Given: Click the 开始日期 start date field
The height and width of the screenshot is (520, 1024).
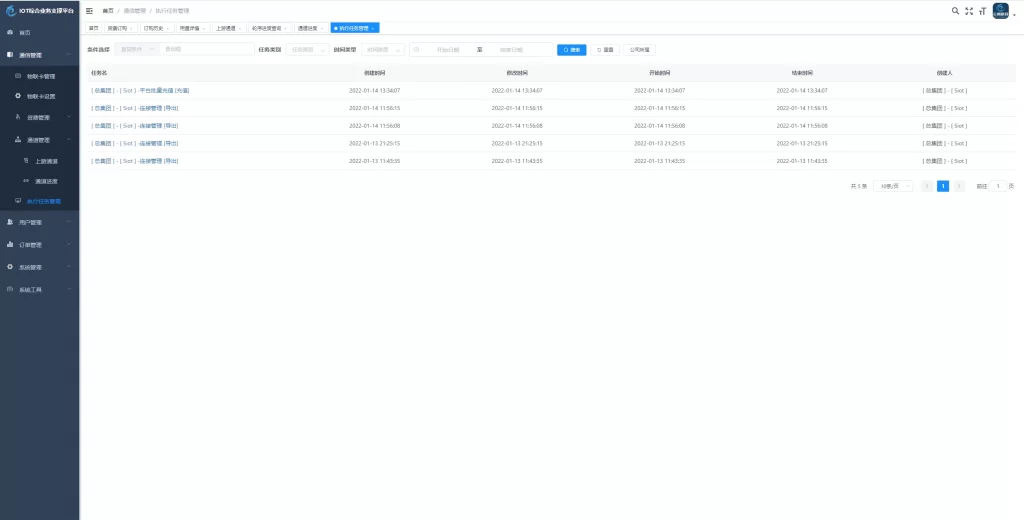Looking at the screenshot, I should (447, 49).
